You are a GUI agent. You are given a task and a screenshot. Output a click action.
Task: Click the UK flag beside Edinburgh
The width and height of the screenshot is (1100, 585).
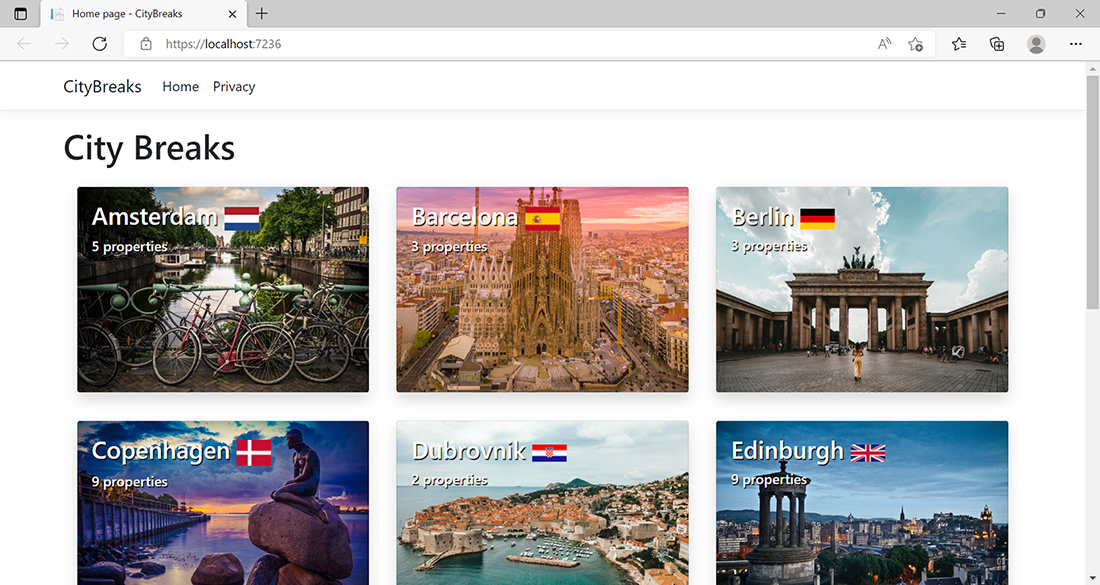[x=868, y=453]
